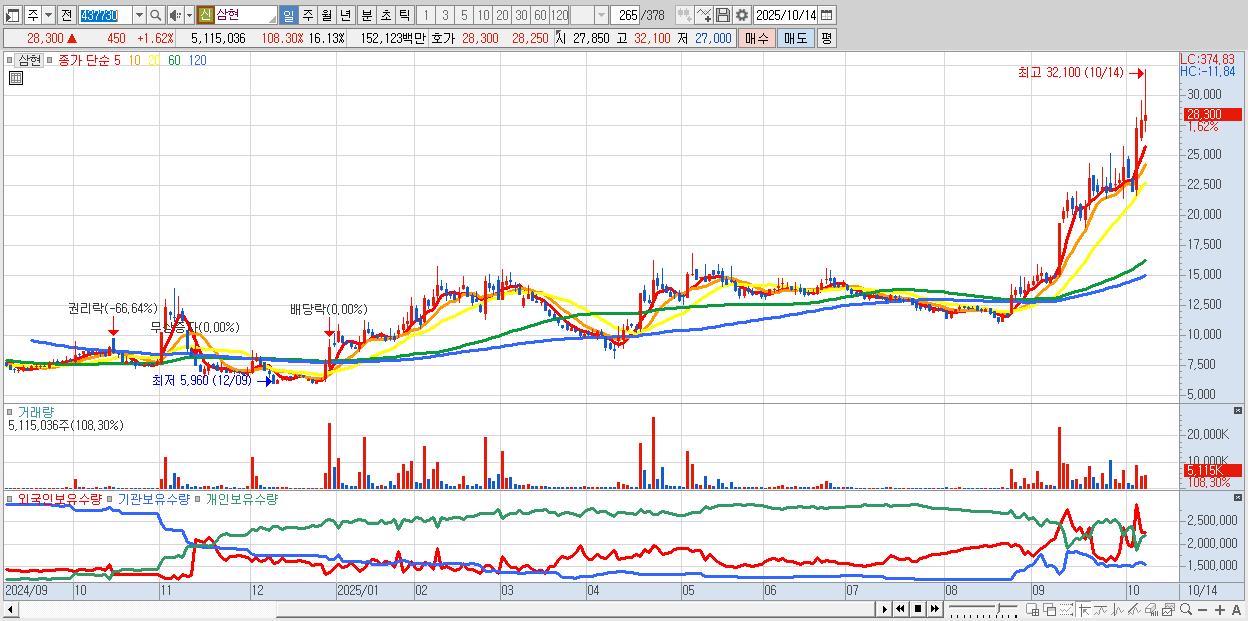Select the 30 interval button

click(521, 15)
